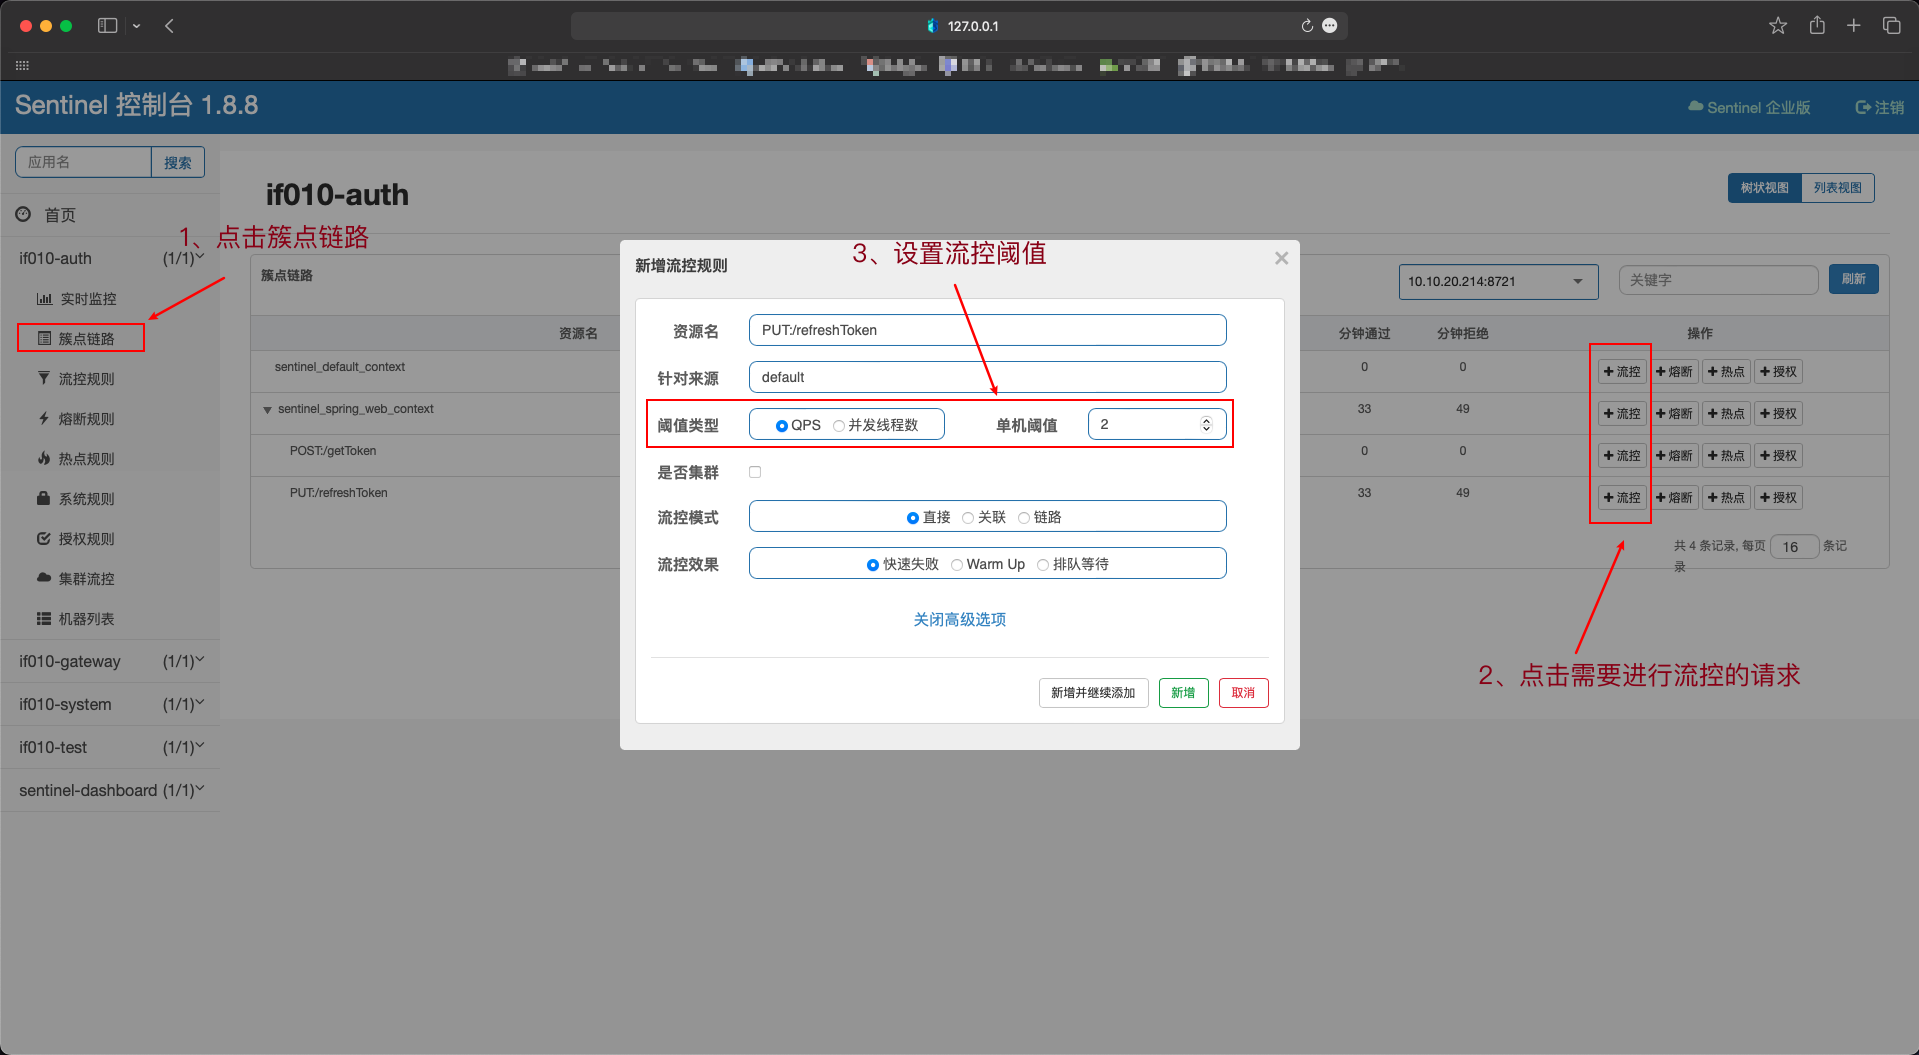
Task: Click 授权 for sentinel_spring_web_context row
Action: coord(1778,413)
